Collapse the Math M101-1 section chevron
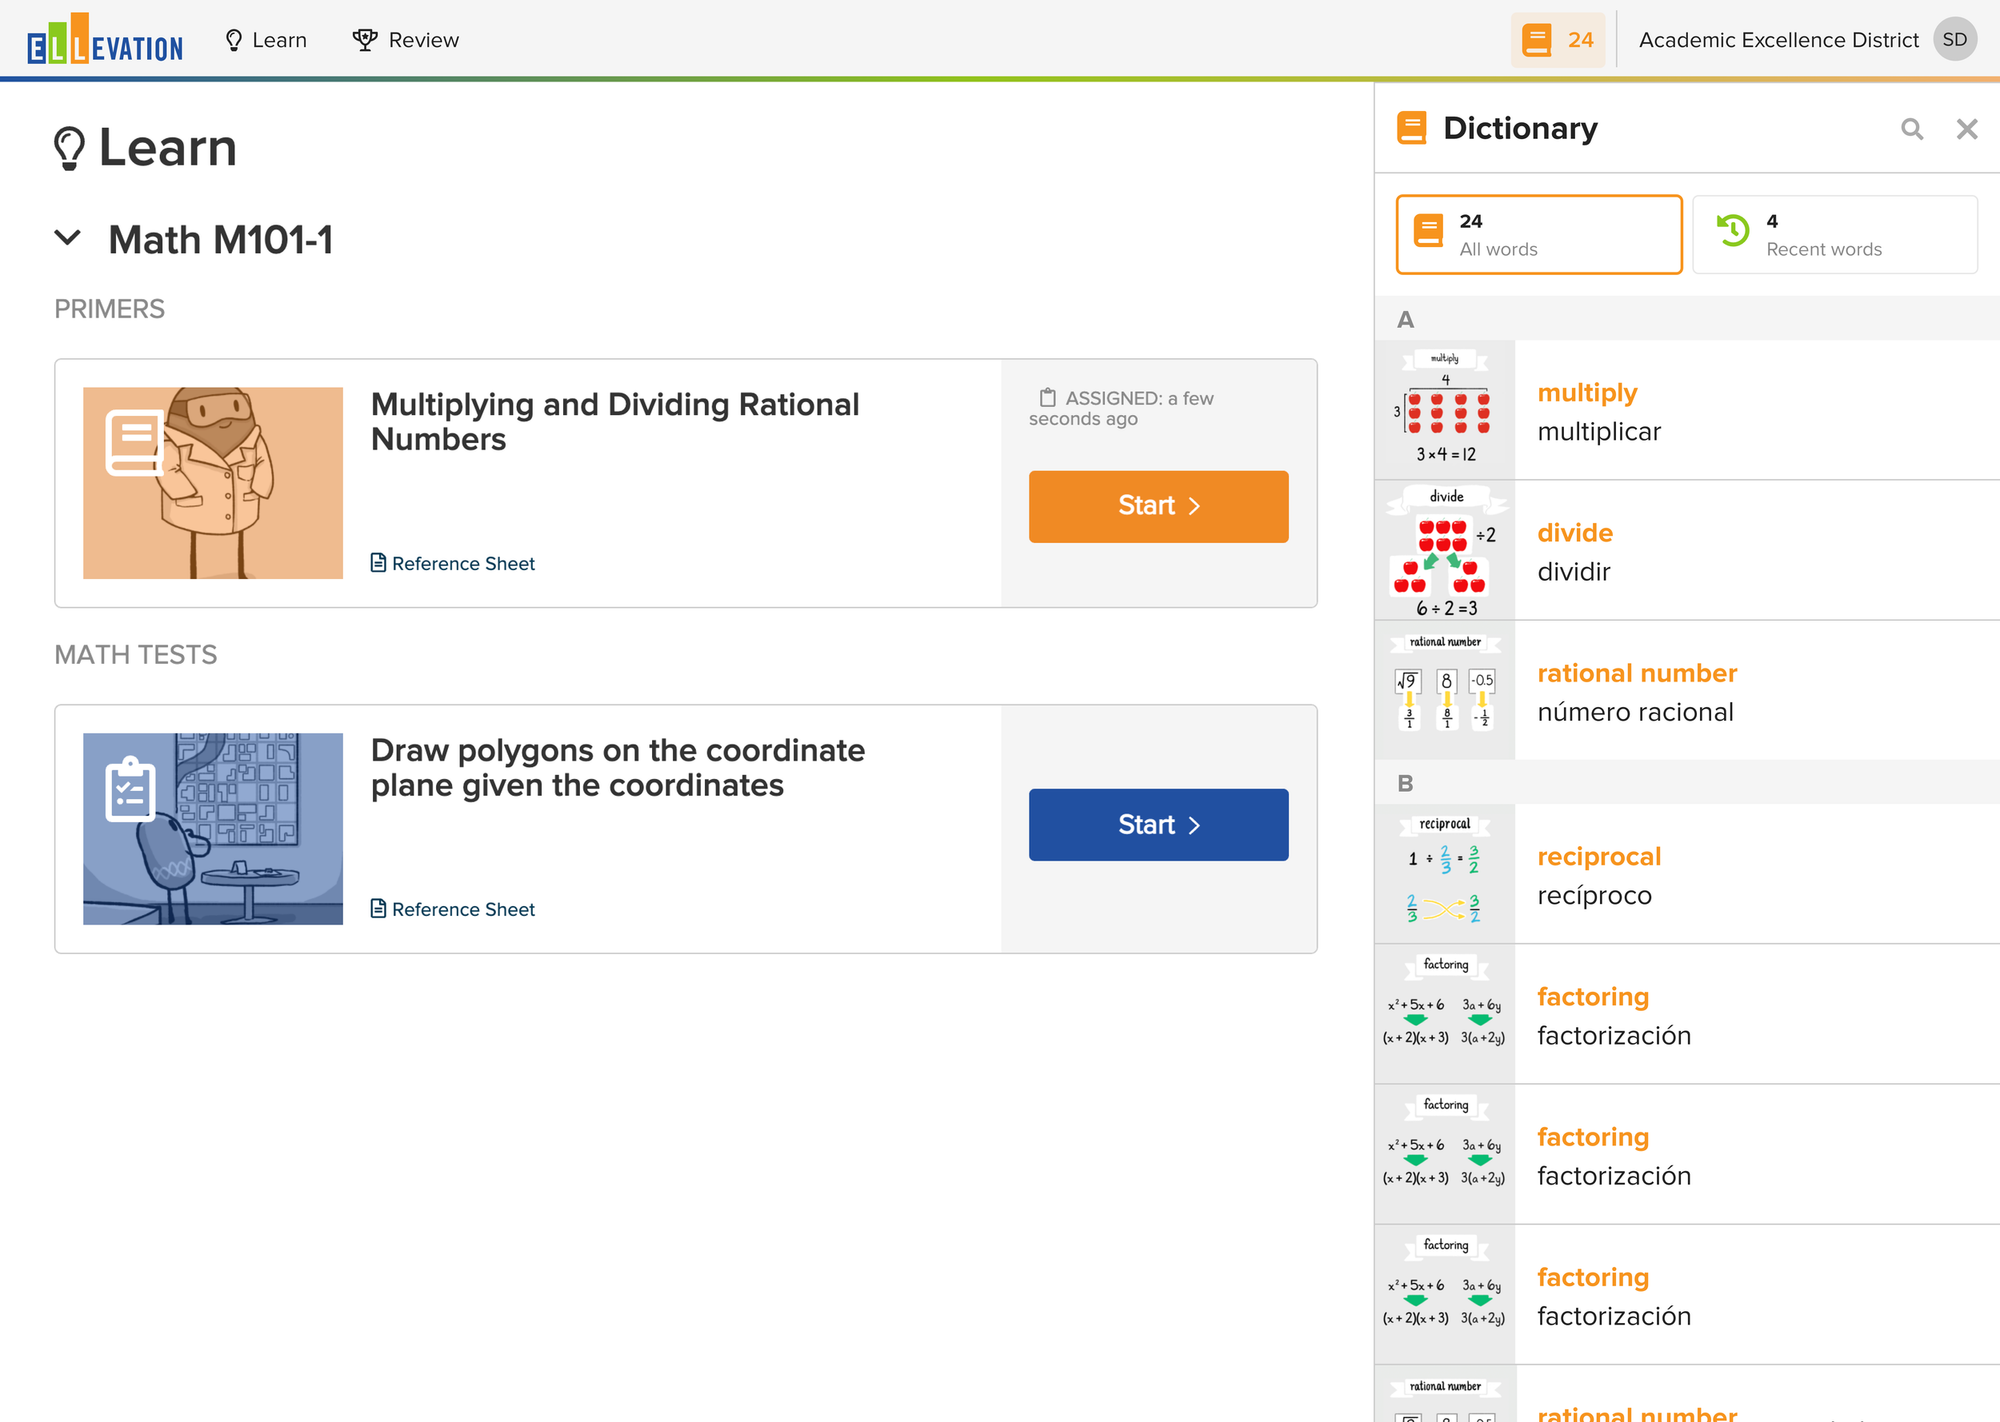The image size is (2000, 1422). tap(68, 239)
